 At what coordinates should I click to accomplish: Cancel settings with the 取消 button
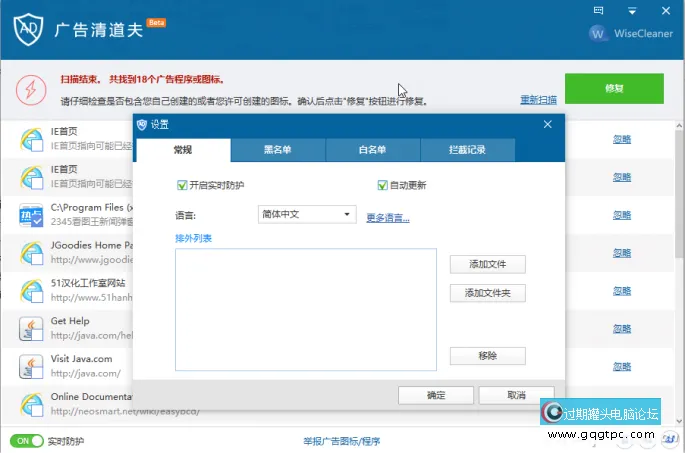(x=516, y=395)
